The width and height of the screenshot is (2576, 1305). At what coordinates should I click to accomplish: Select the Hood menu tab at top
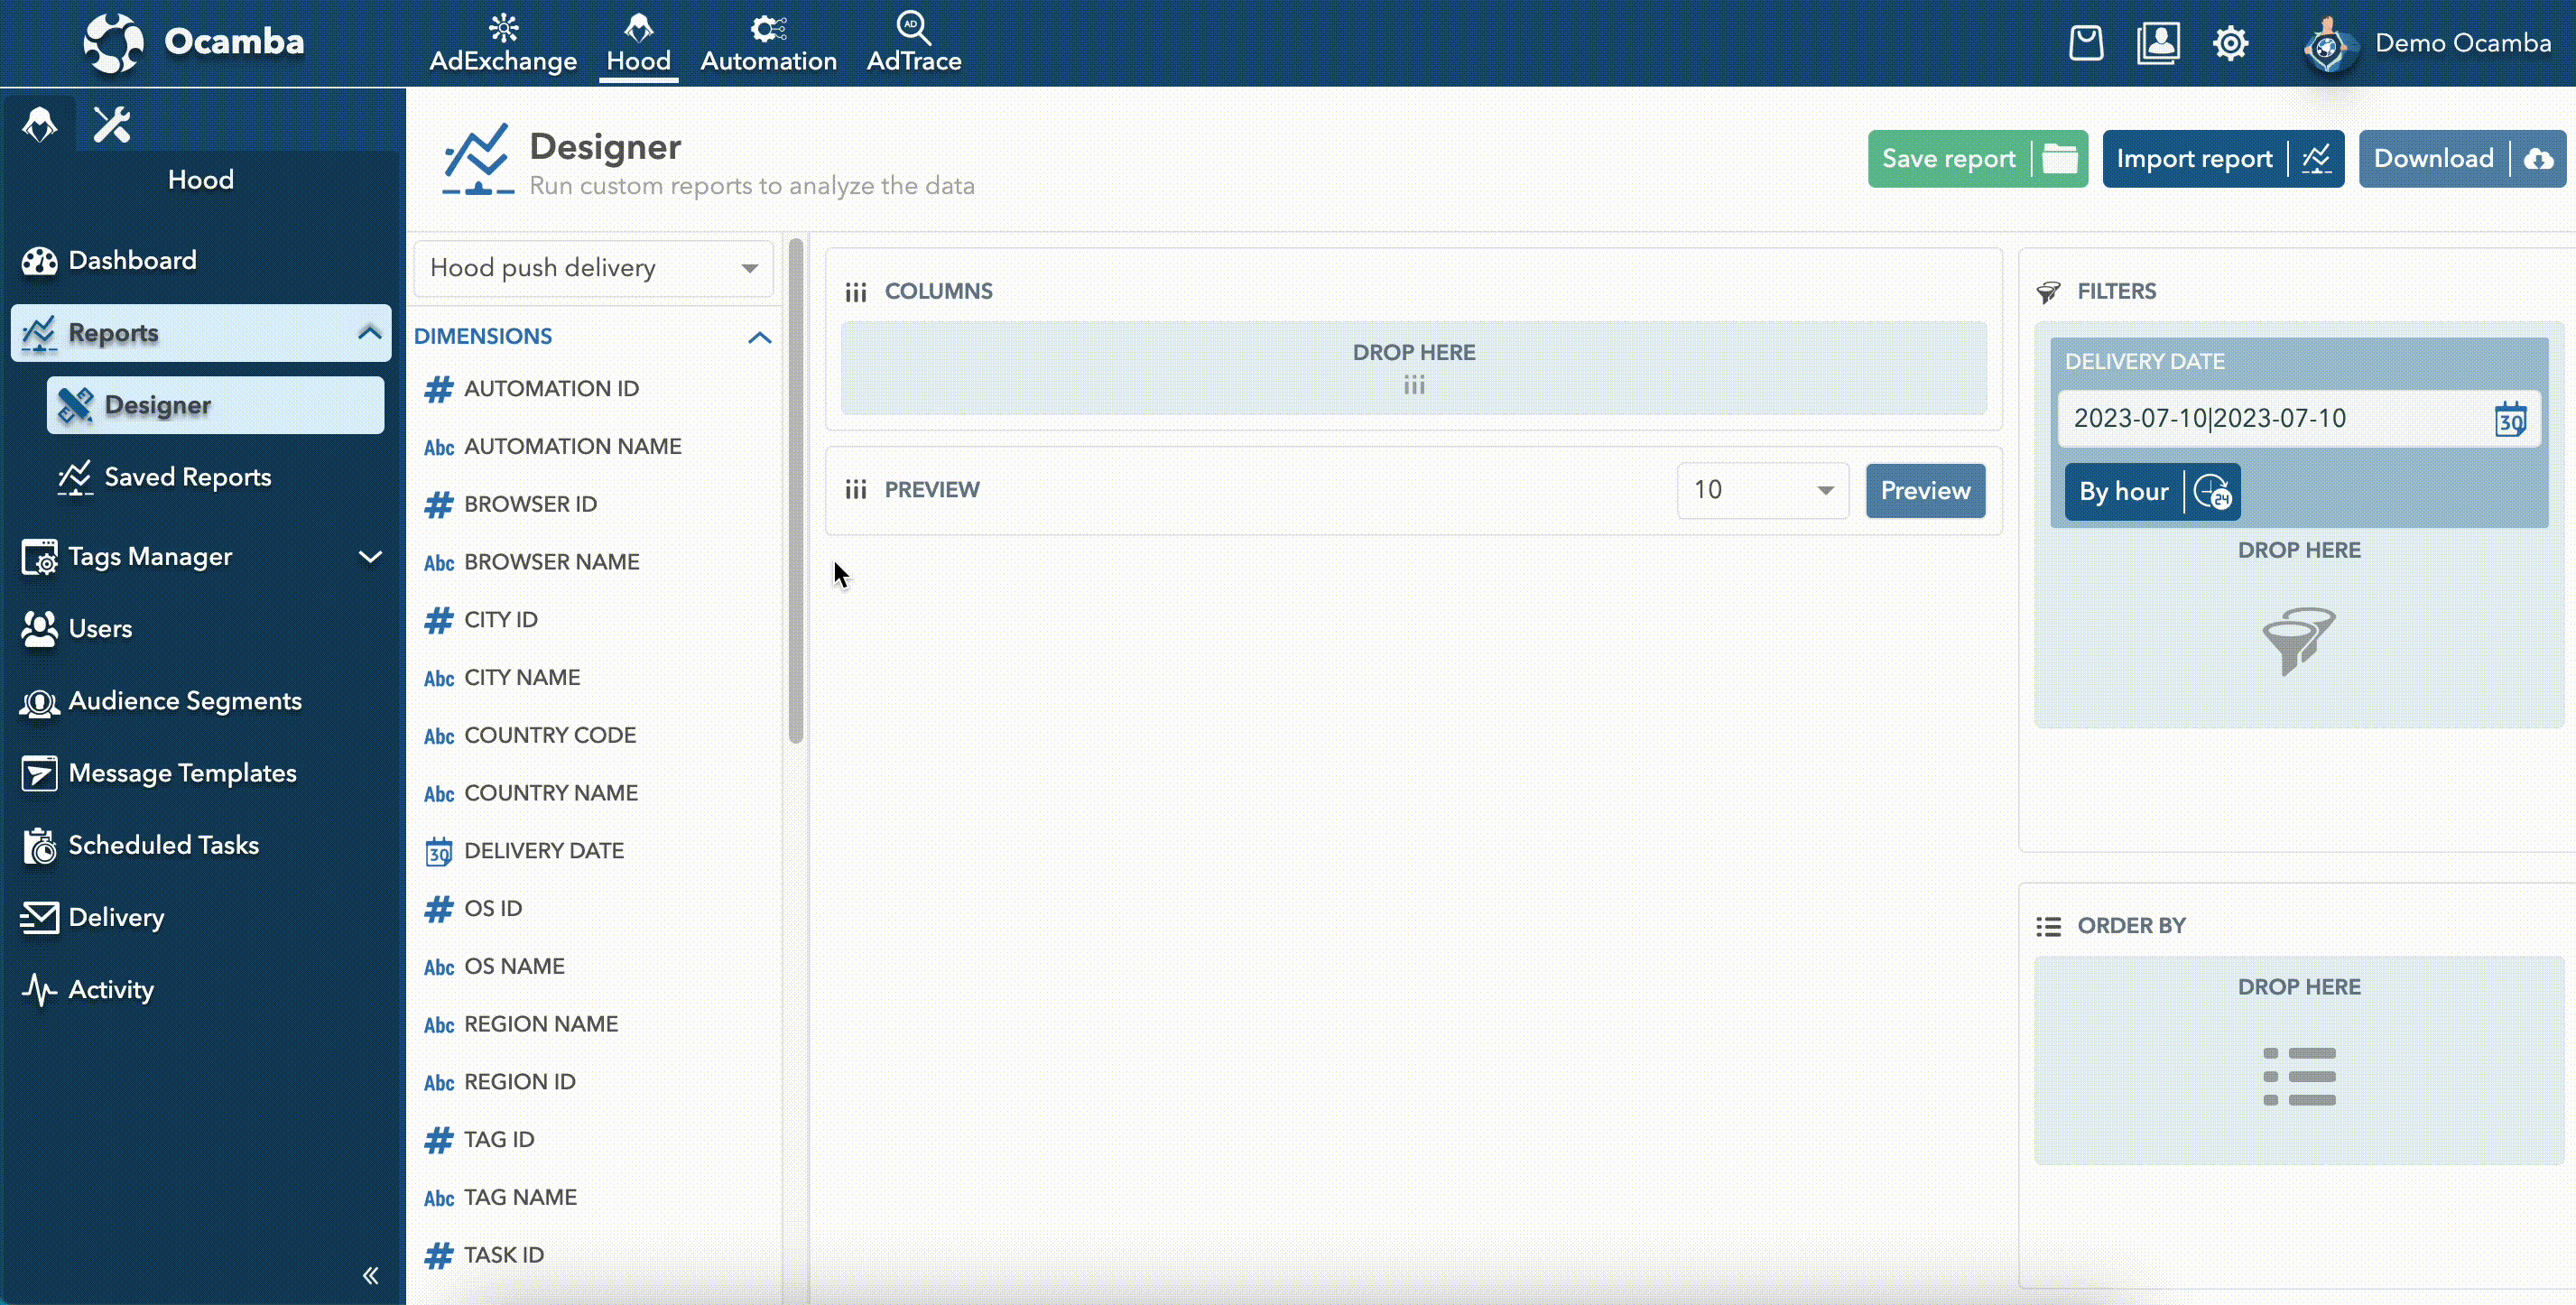point(639,42)
